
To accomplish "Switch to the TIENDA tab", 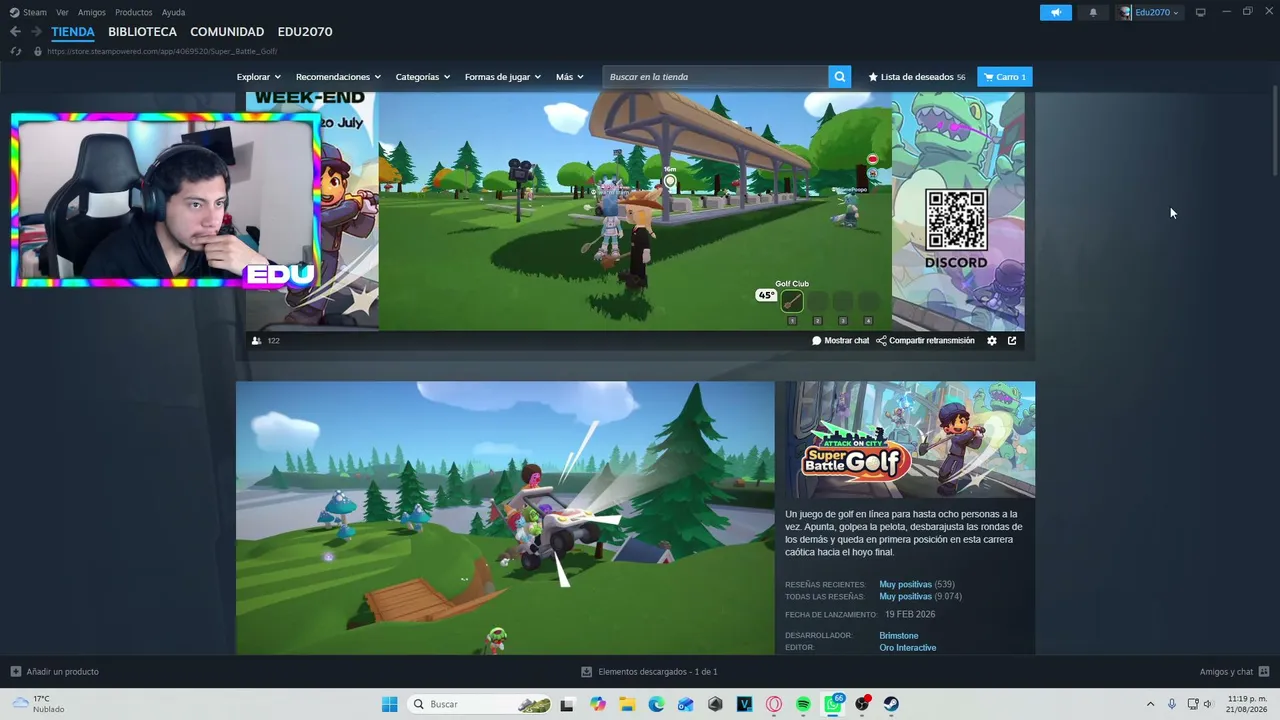I will (x=73, y=32).
